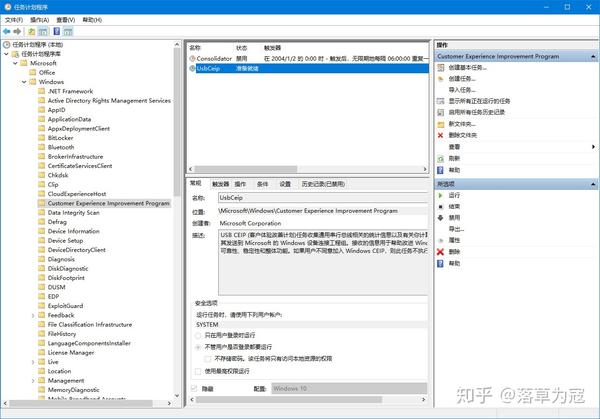Expand the Management folder node

tap(33, 381)
